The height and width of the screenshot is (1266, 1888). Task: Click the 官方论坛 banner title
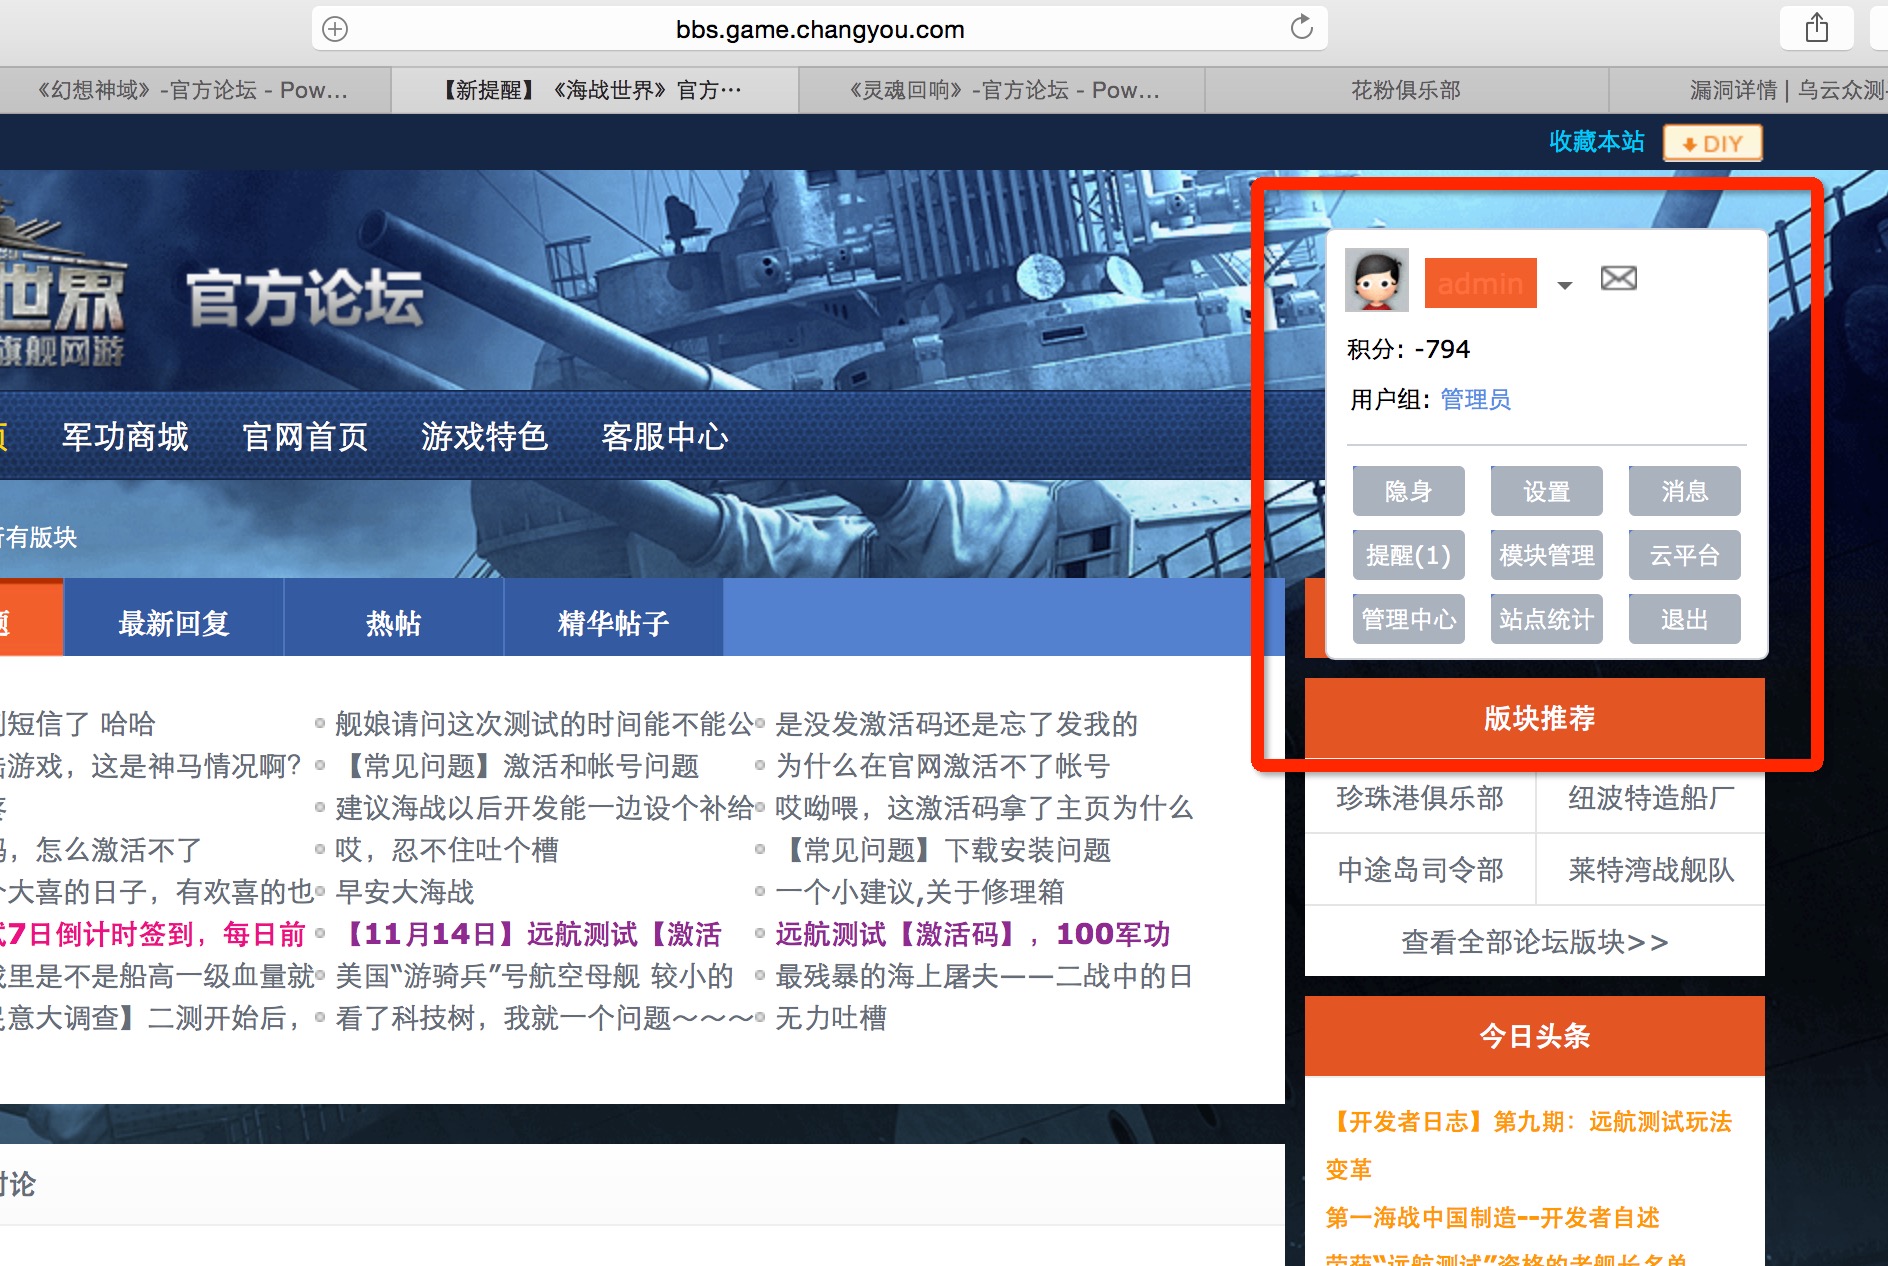305,297
